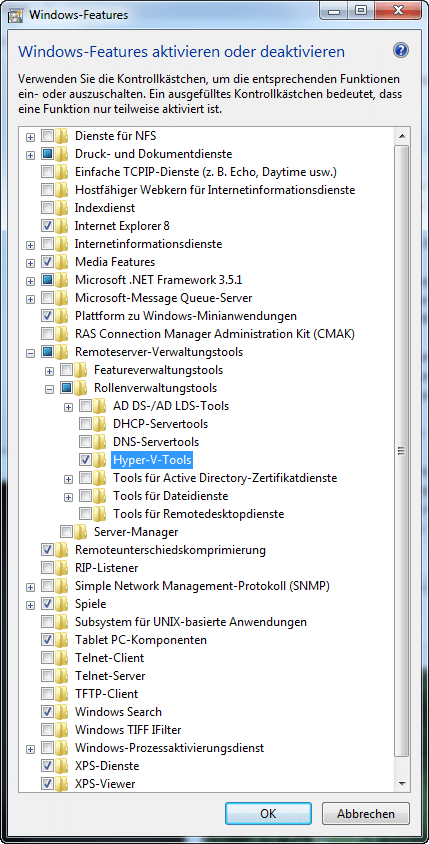The height and width of the screenshot is (844, 429).
Task: Minimize the Windows-Features window
Action: pos(335,9)
